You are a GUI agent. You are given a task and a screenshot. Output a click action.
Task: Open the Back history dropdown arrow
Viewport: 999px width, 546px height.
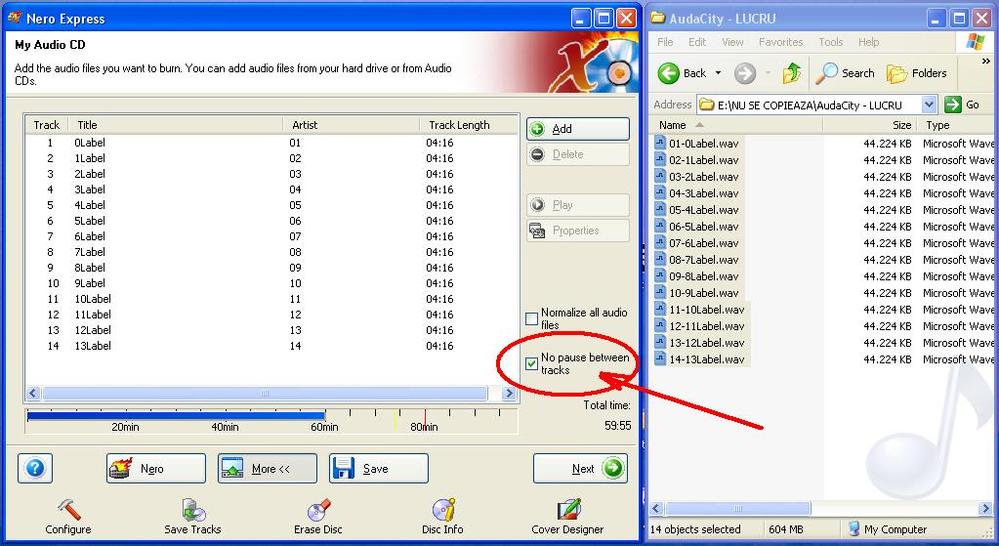click(x=718, y=73)
